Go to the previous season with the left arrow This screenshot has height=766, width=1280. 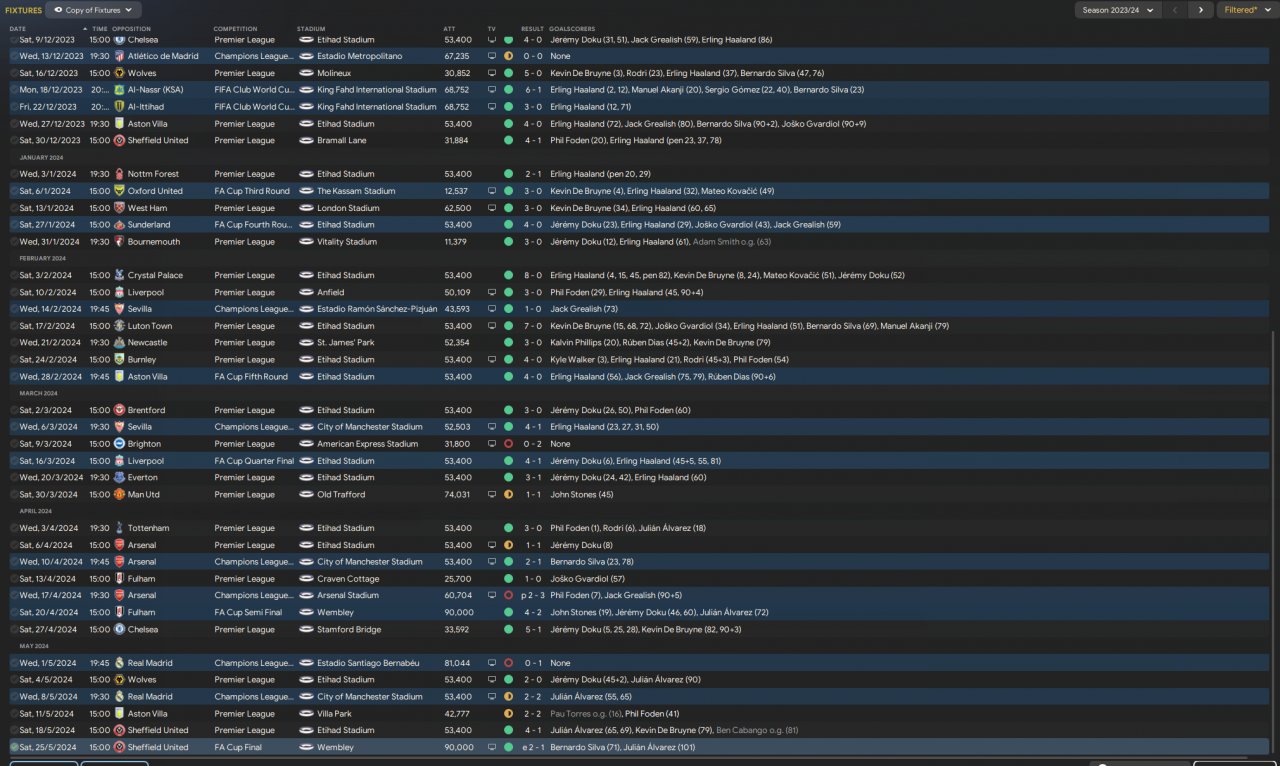click(1176, 10)
